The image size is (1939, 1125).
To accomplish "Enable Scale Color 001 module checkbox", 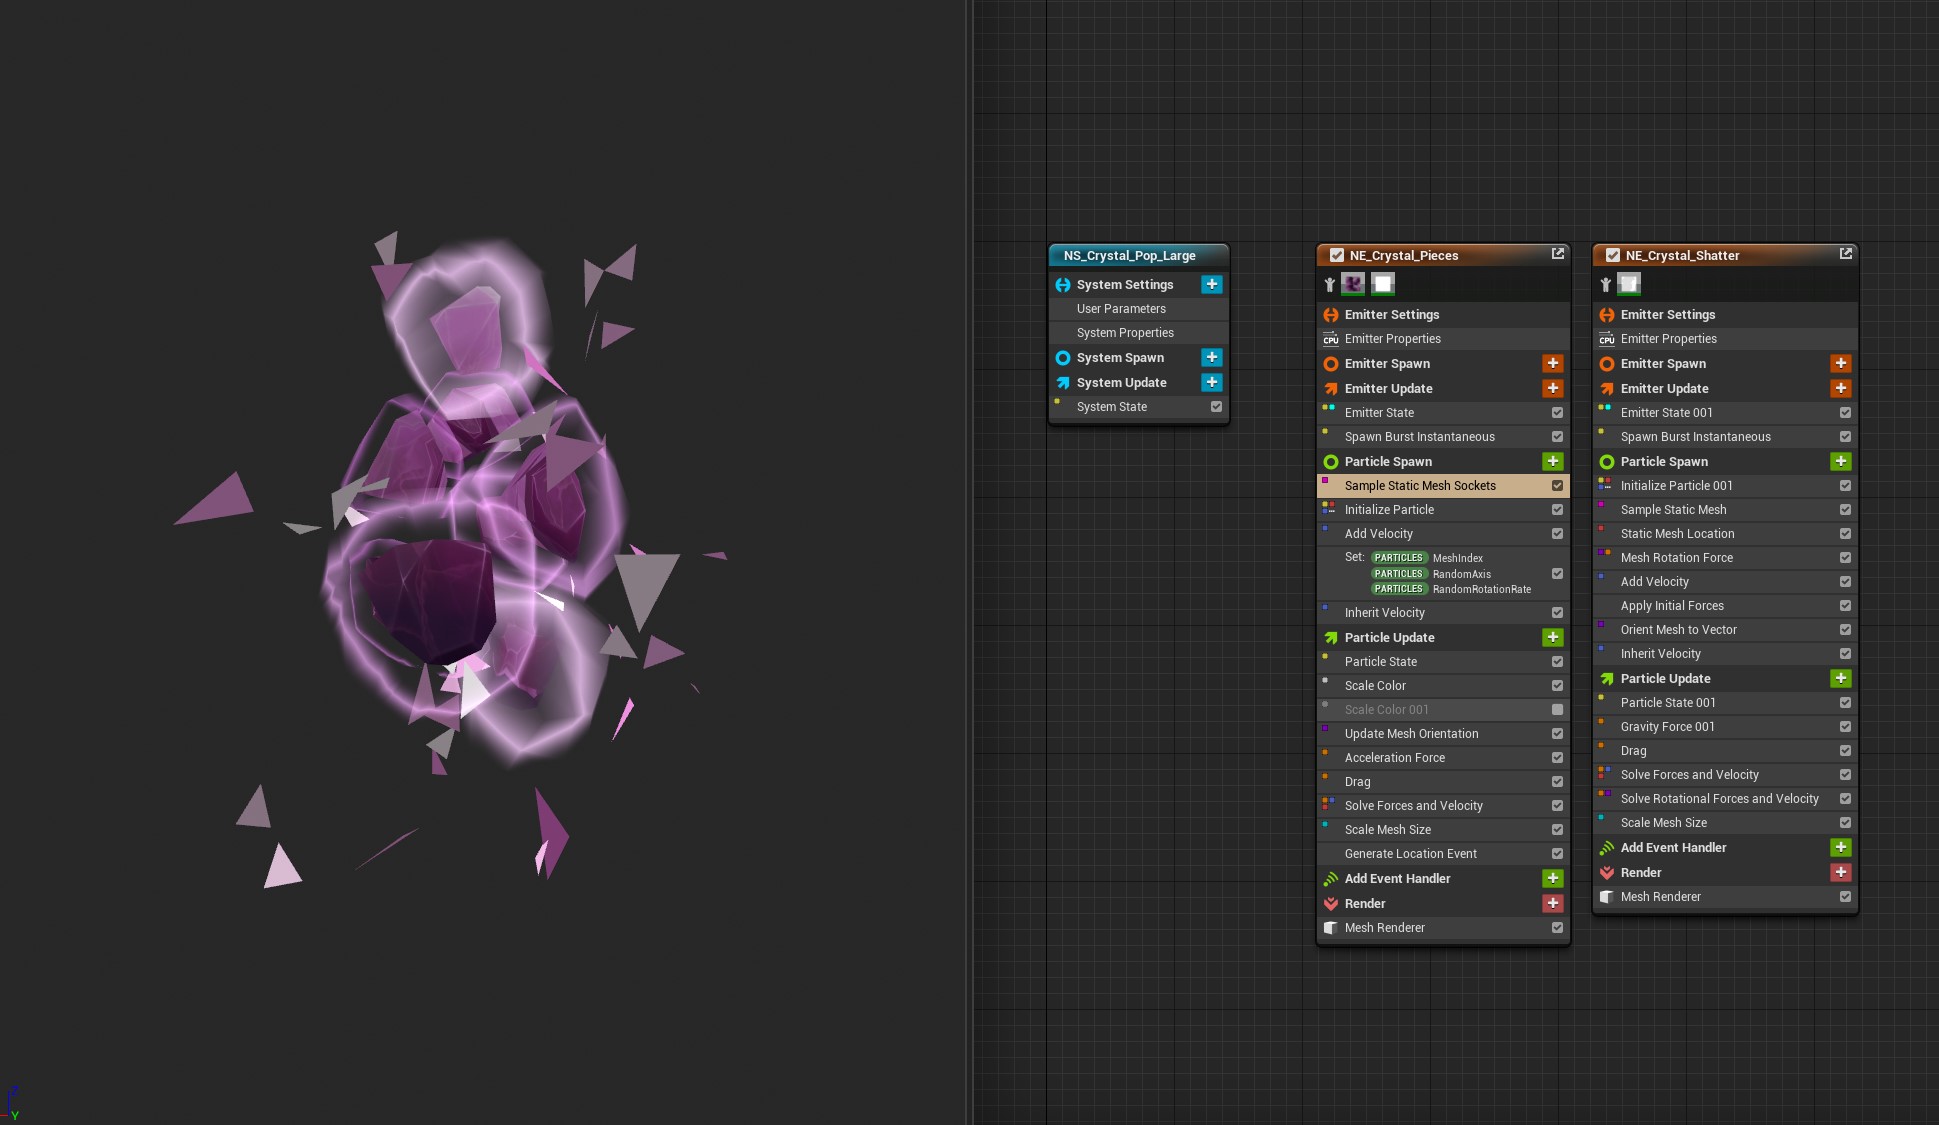I will (1557, 709).
